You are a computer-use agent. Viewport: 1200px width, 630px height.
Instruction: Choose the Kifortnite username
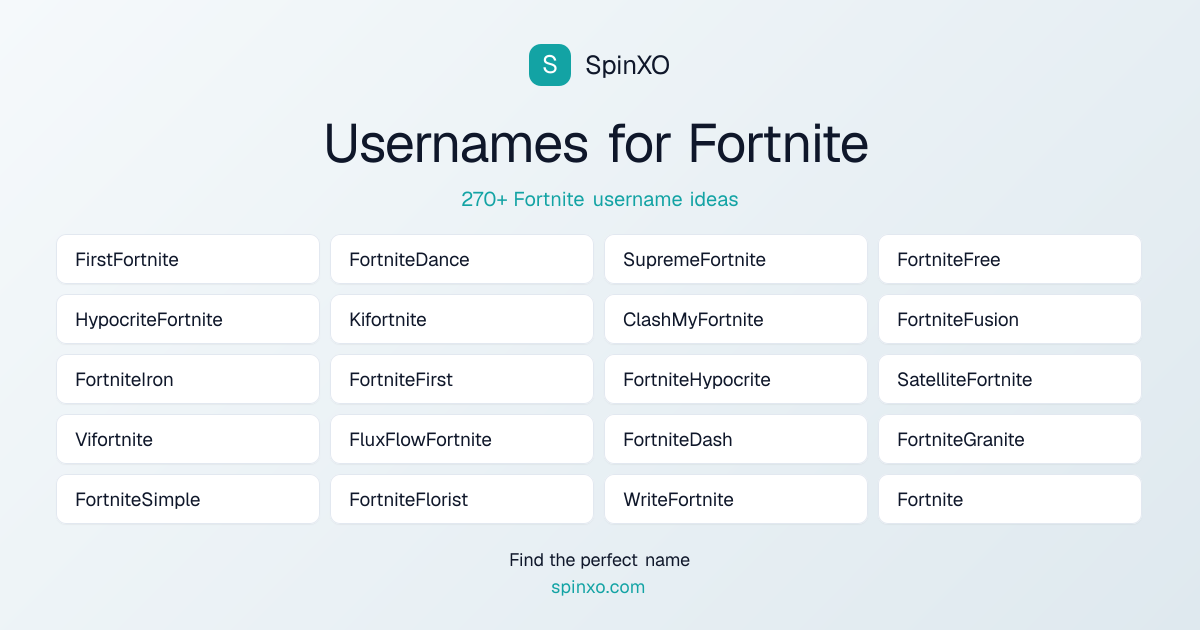click(x=462, y=319)
